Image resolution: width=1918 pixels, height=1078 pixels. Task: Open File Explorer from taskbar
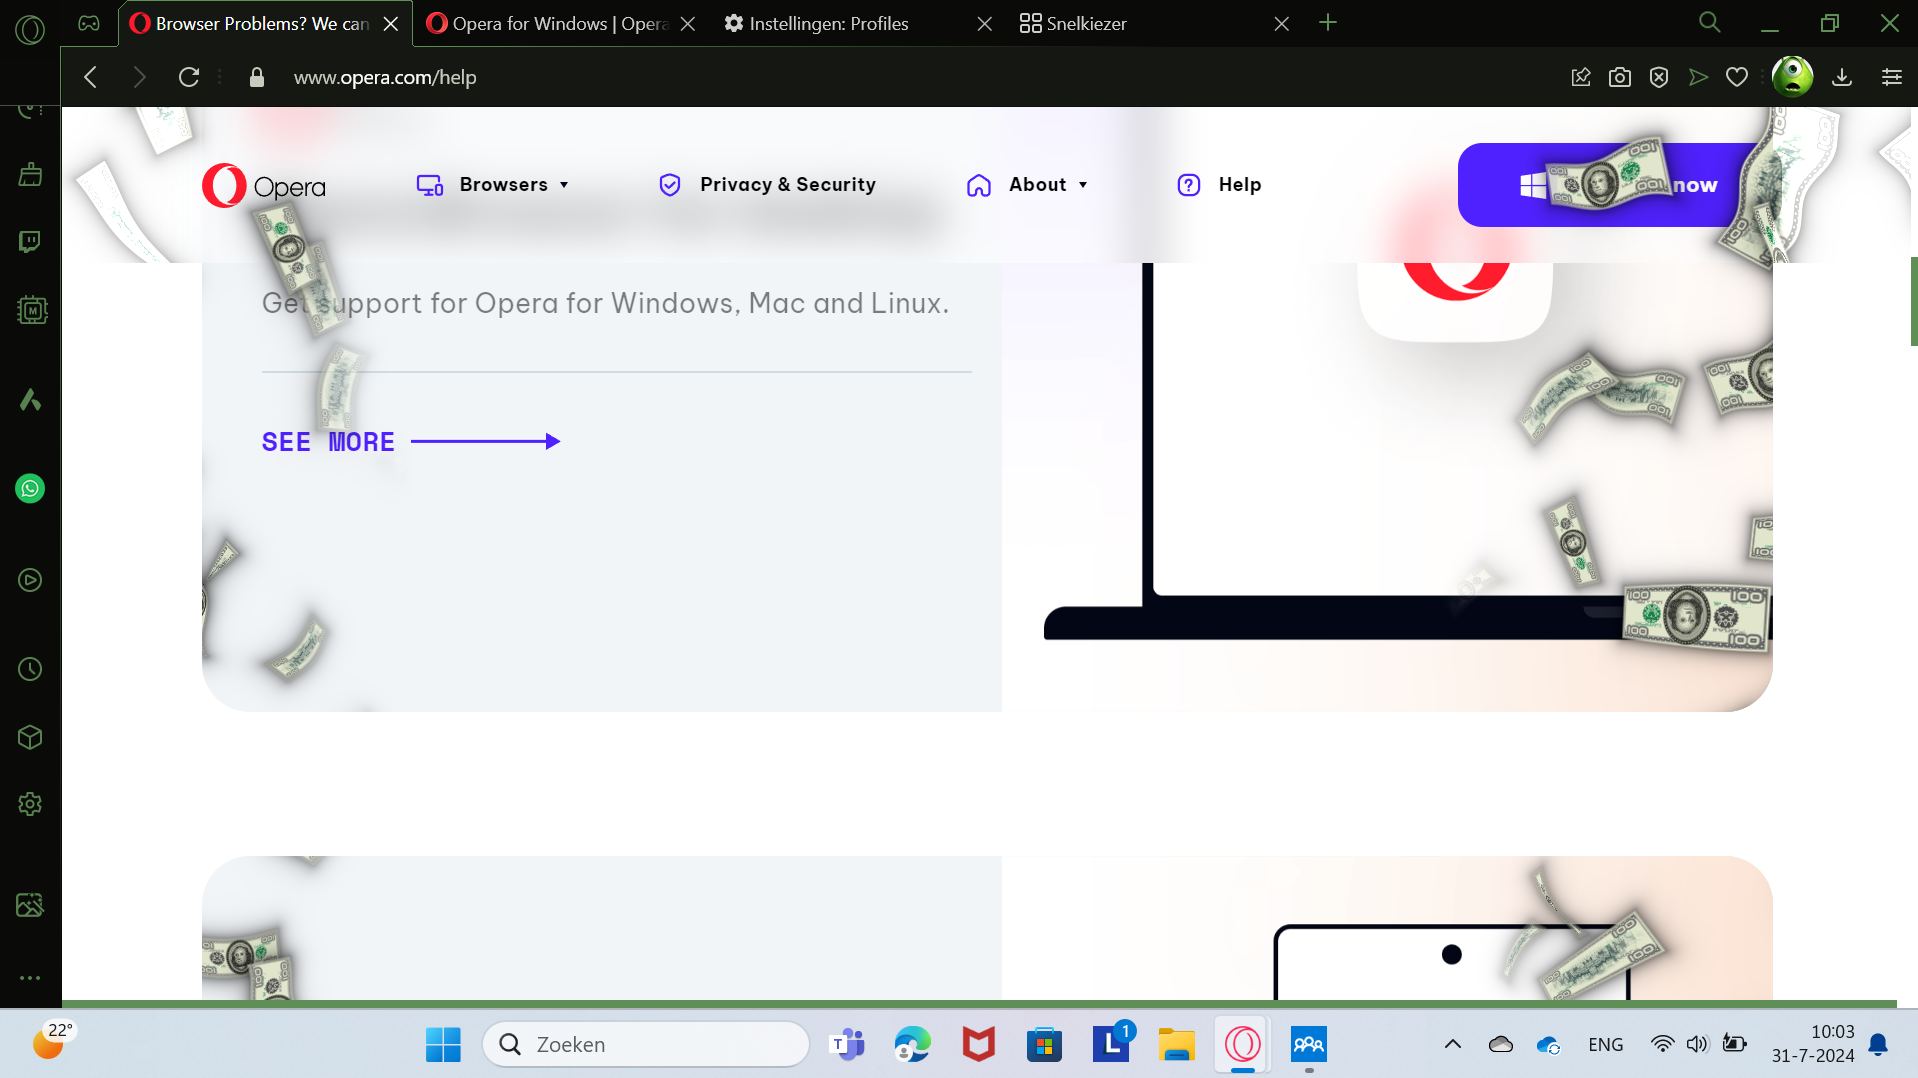[1176, 1044]
